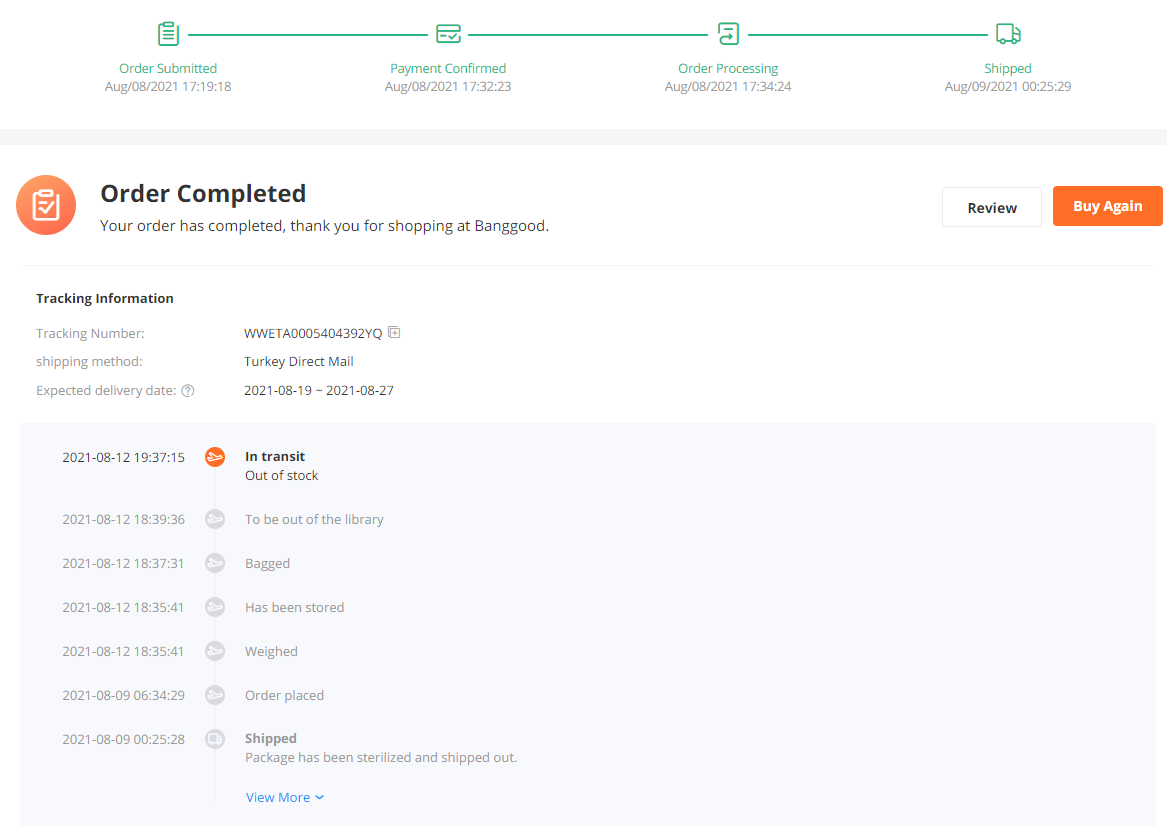
Task: Click the orange Order Completed clipboard icon
Action: [46, 205]
